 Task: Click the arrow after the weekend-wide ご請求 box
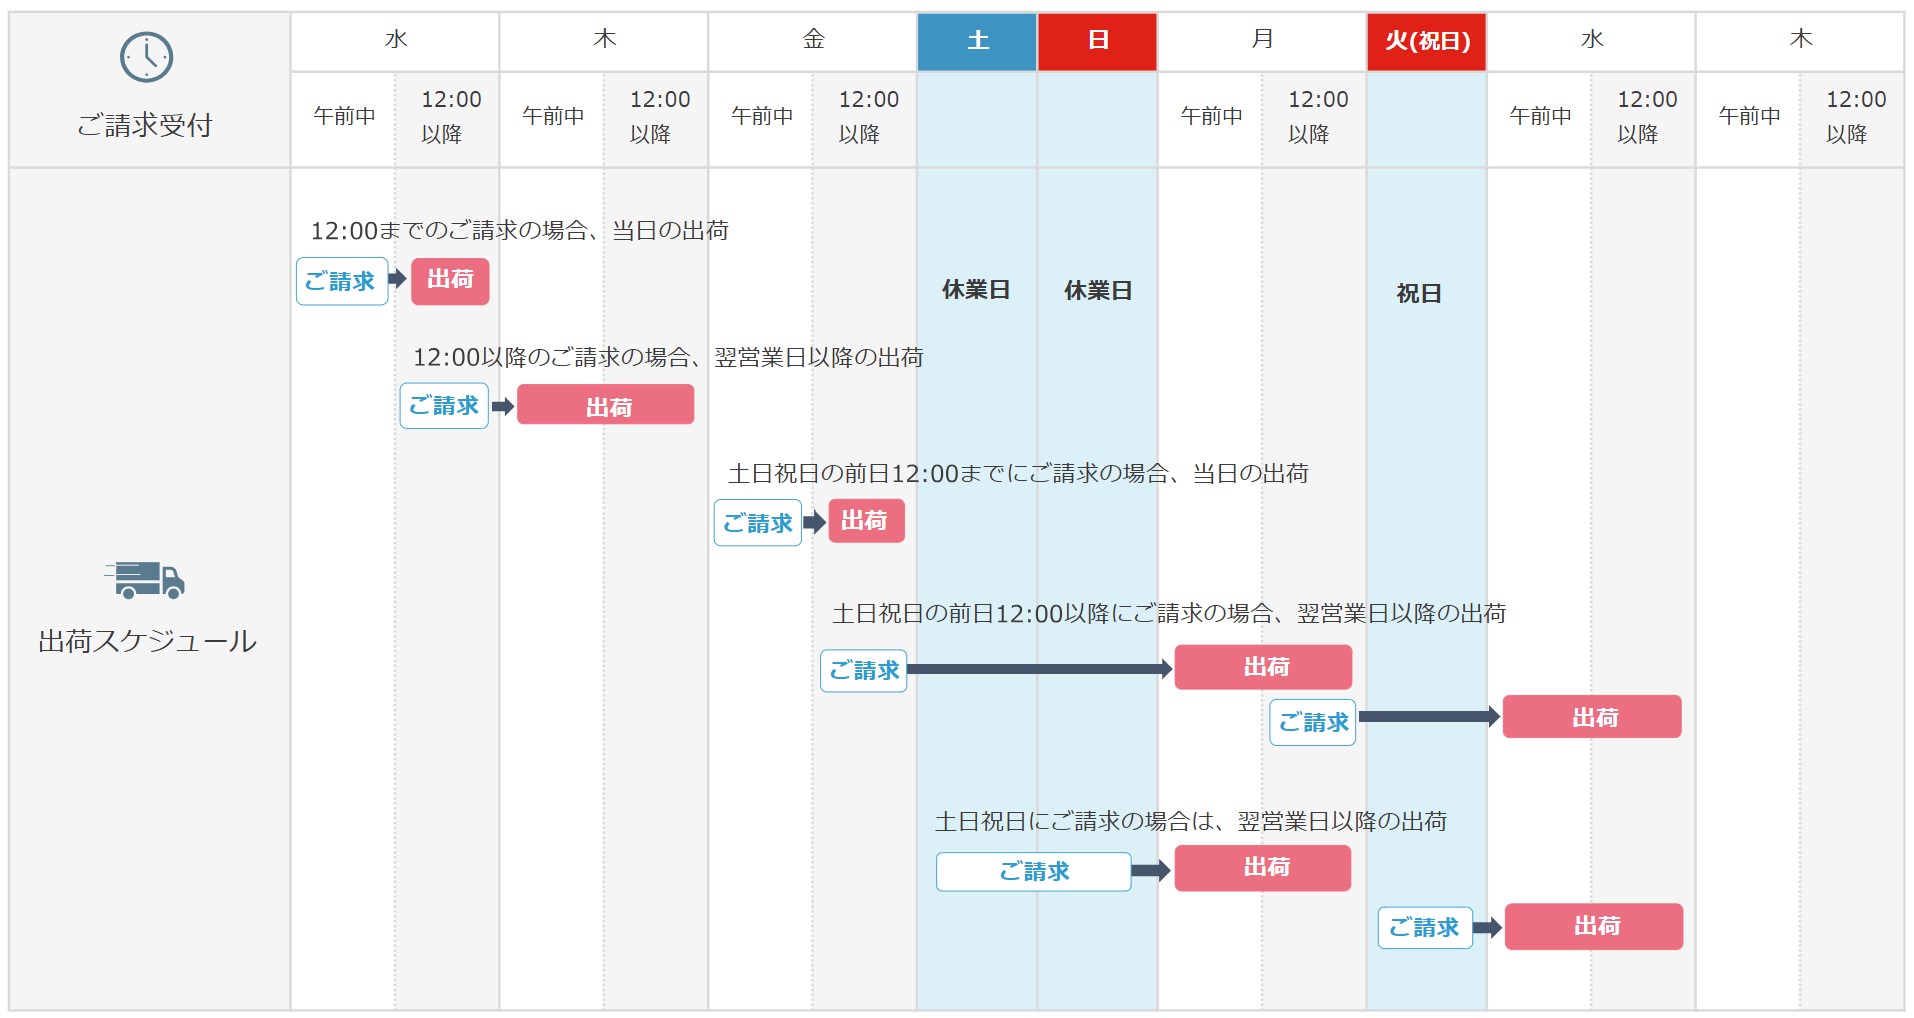[x=1151, y=871]
